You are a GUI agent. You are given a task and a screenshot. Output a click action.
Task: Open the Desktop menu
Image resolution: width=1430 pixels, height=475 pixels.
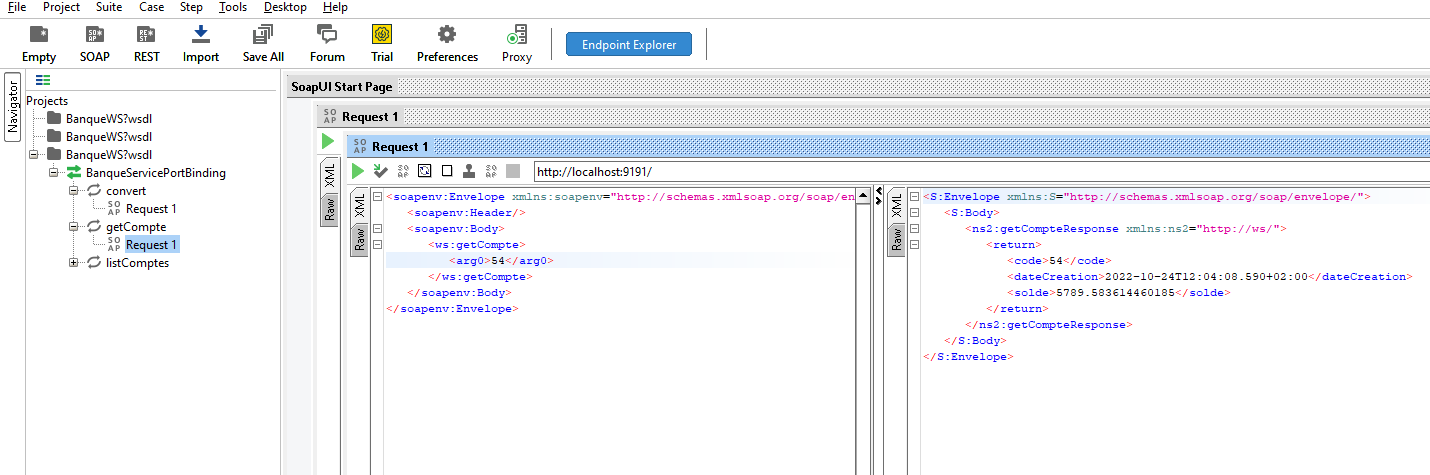click(285, 7)
